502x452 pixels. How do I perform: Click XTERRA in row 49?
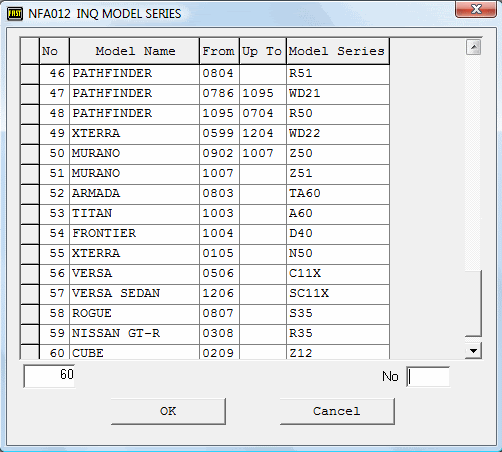click(96, 133)
